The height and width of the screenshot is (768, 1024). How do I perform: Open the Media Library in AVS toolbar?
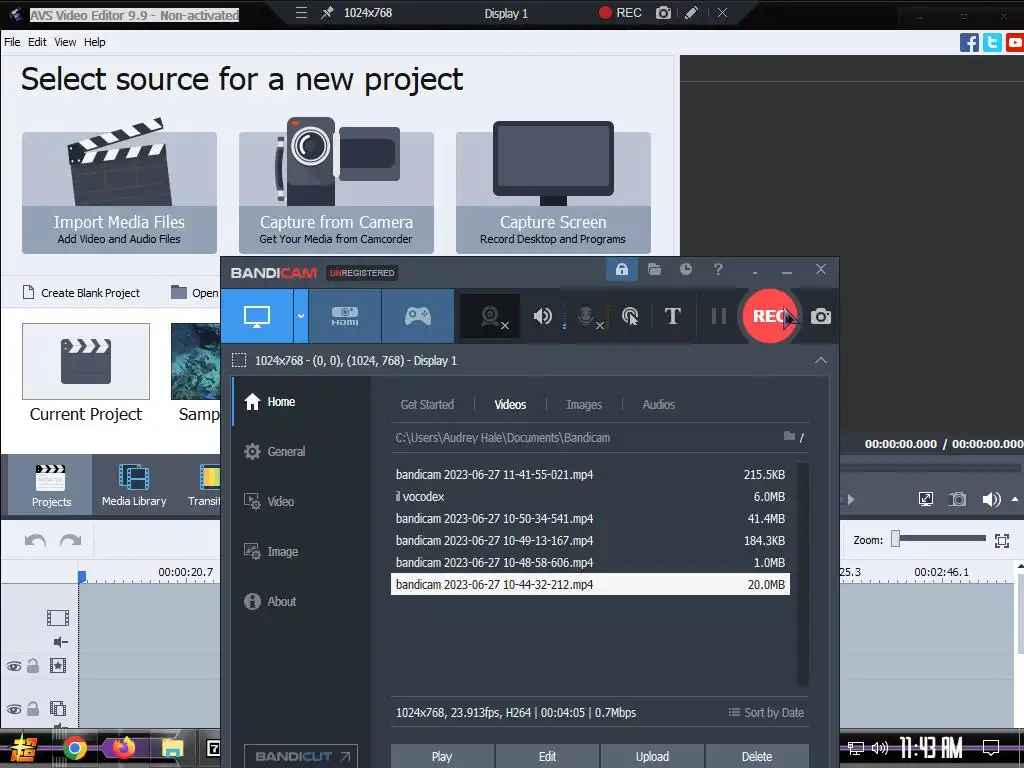click(134, 485)
